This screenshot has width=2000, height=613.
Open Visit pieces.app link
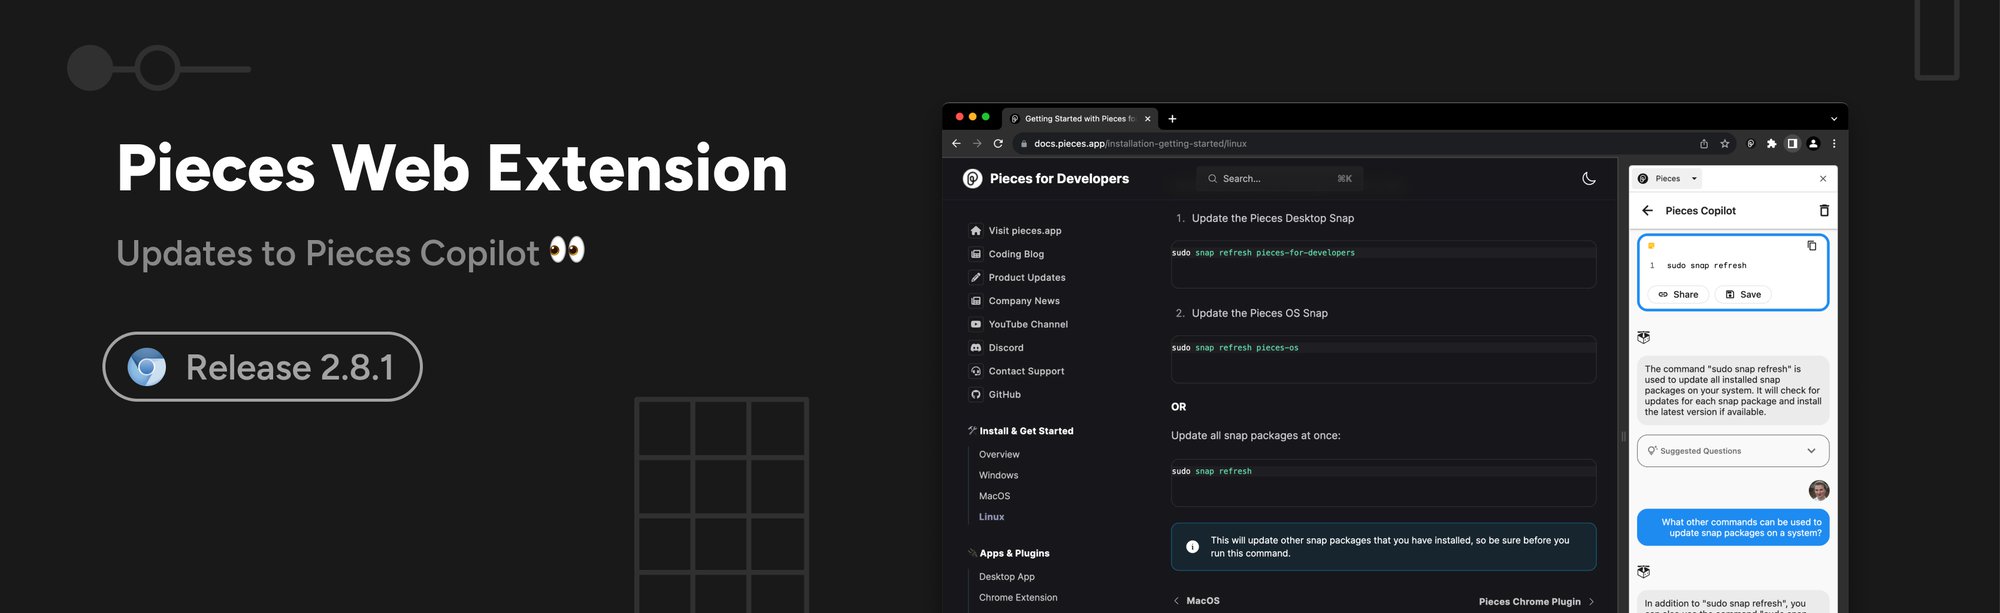coord(1025,231)
